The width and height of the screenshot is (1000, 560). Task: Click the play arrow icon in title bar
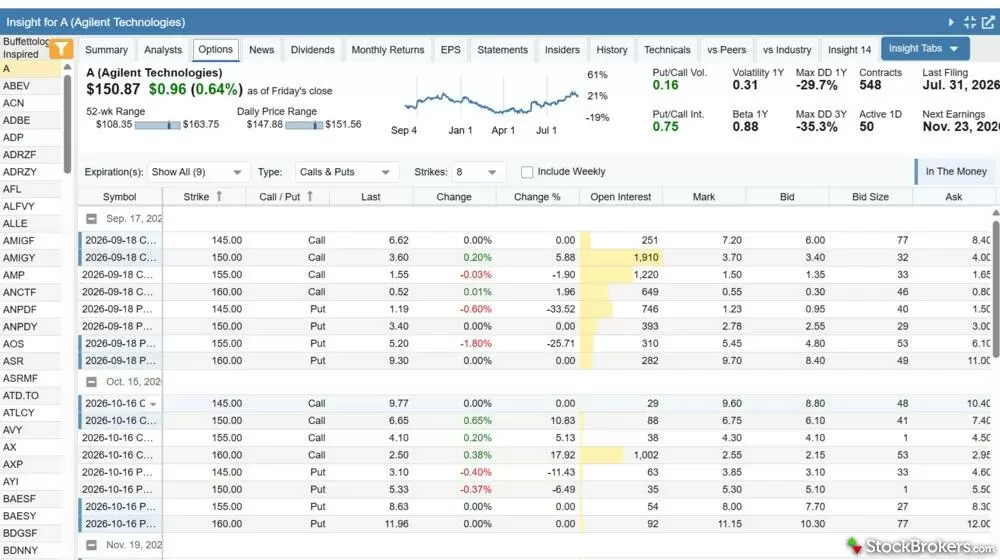951,22
